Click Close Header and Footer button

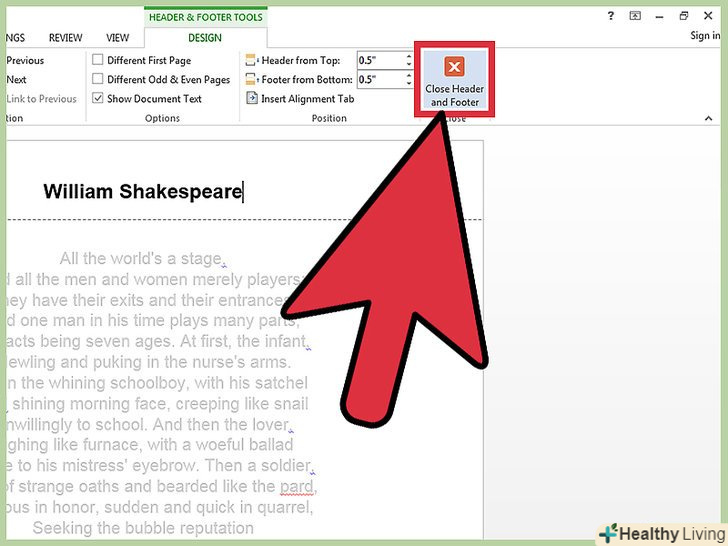click(454, 80)
